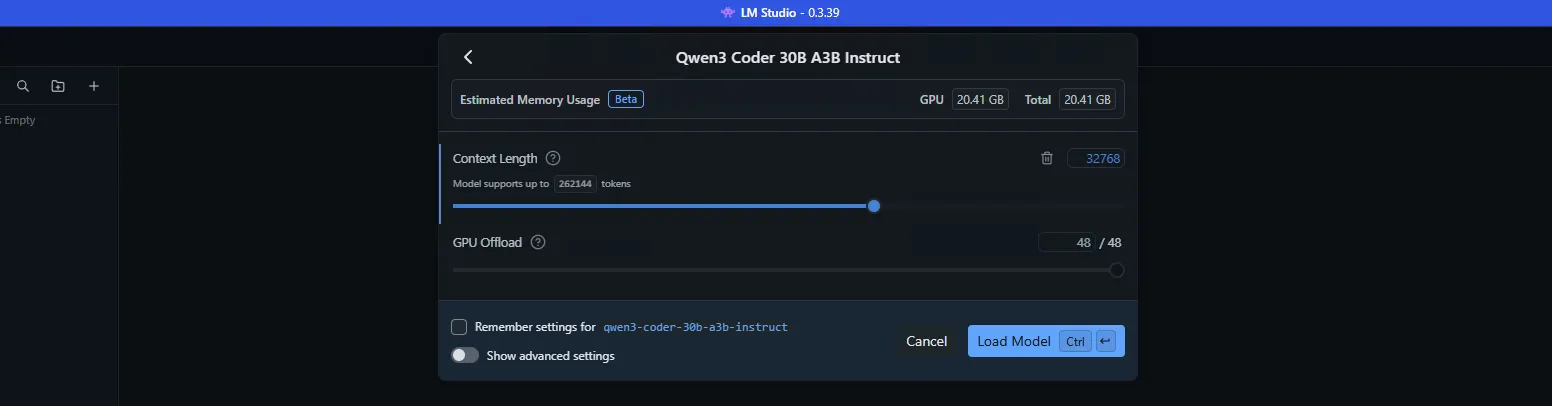Check Remember settings for this model
The height and width of the screenshot is (406, 1552).
point(459,327)
